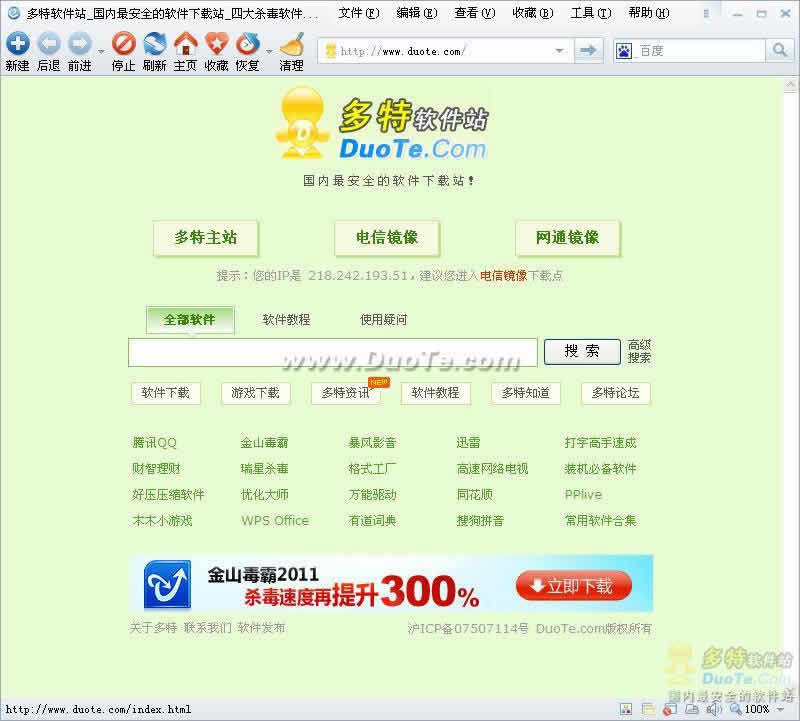800x721 pixels.
Task: Go back with the 后退 icon
Action: 49,44
